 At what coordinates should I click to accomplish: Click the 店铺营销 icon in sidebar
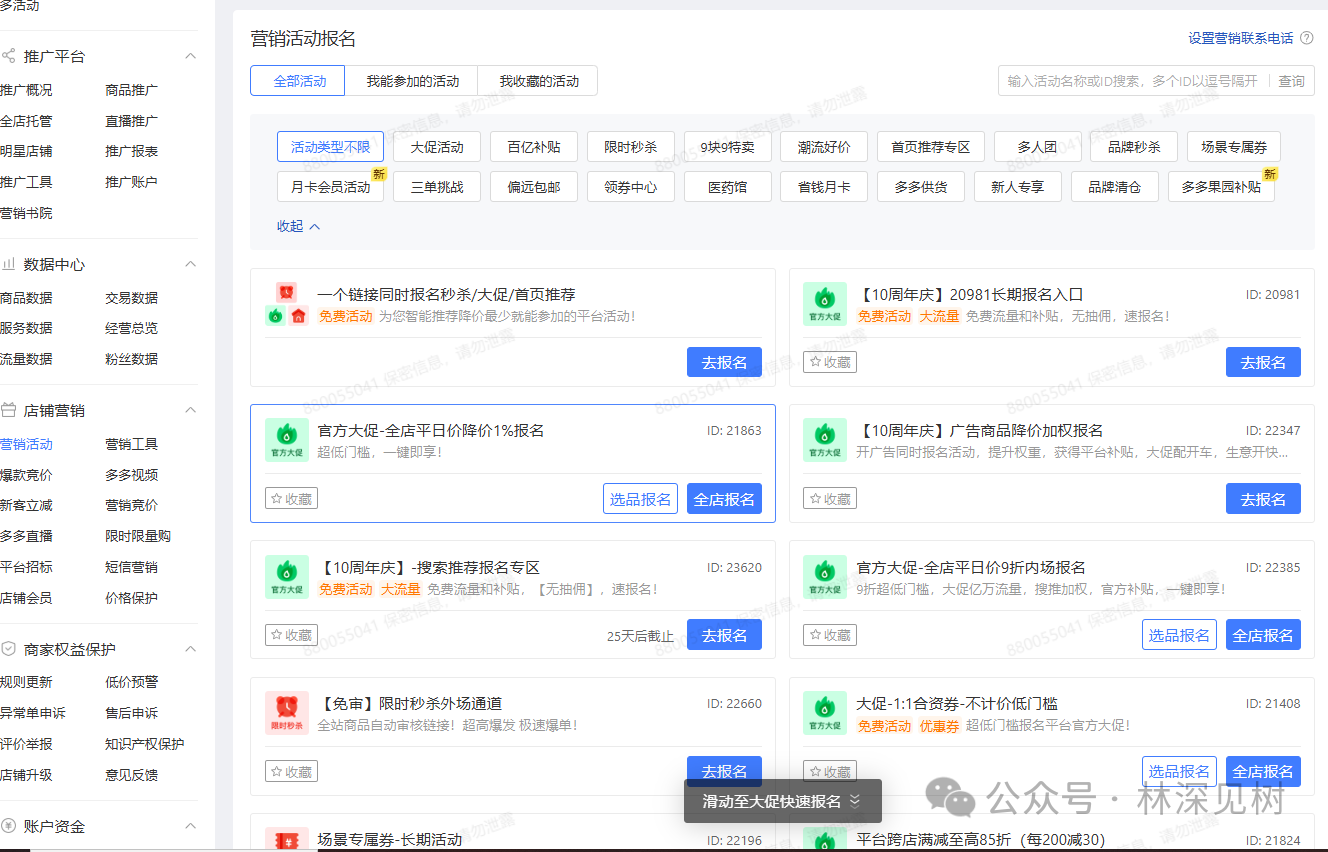(9, 411)
